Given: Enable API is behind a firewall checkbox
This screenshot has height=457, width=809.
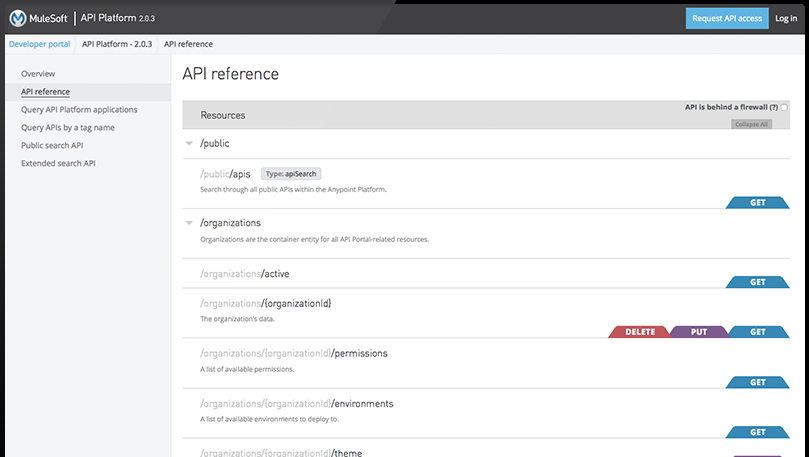Looking at the screenshot, I should [x=784, y=107].
